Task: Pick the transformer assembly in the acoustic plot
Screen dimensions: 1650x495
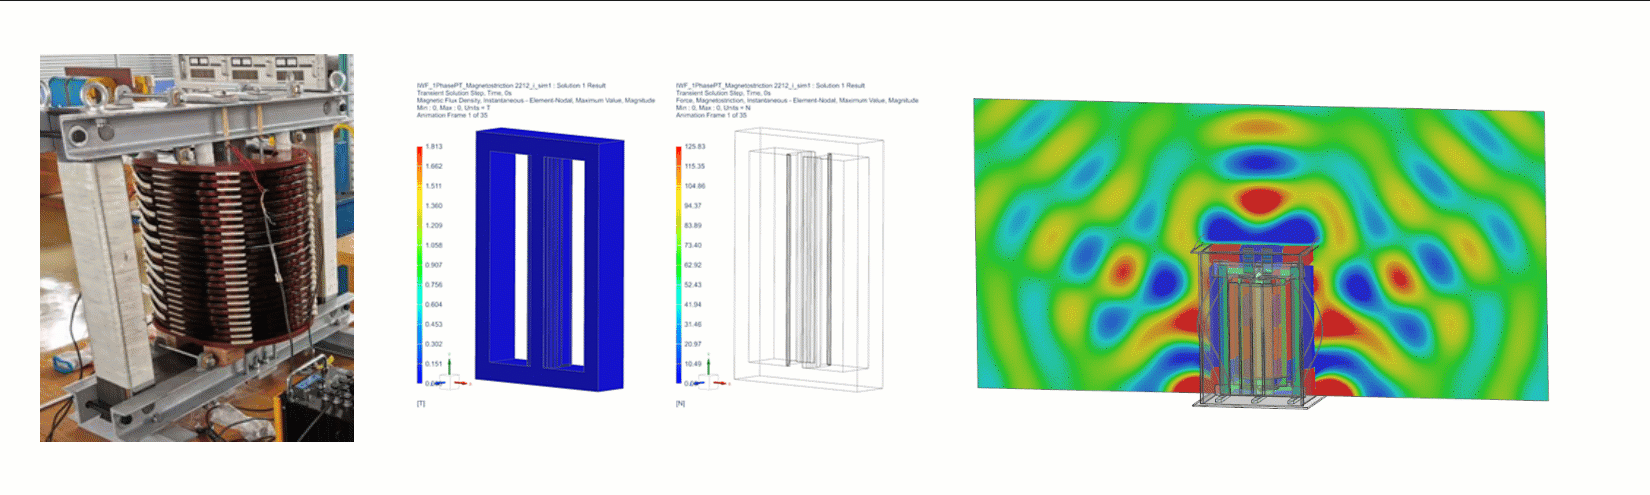Action: click(x=1257, y=325)
